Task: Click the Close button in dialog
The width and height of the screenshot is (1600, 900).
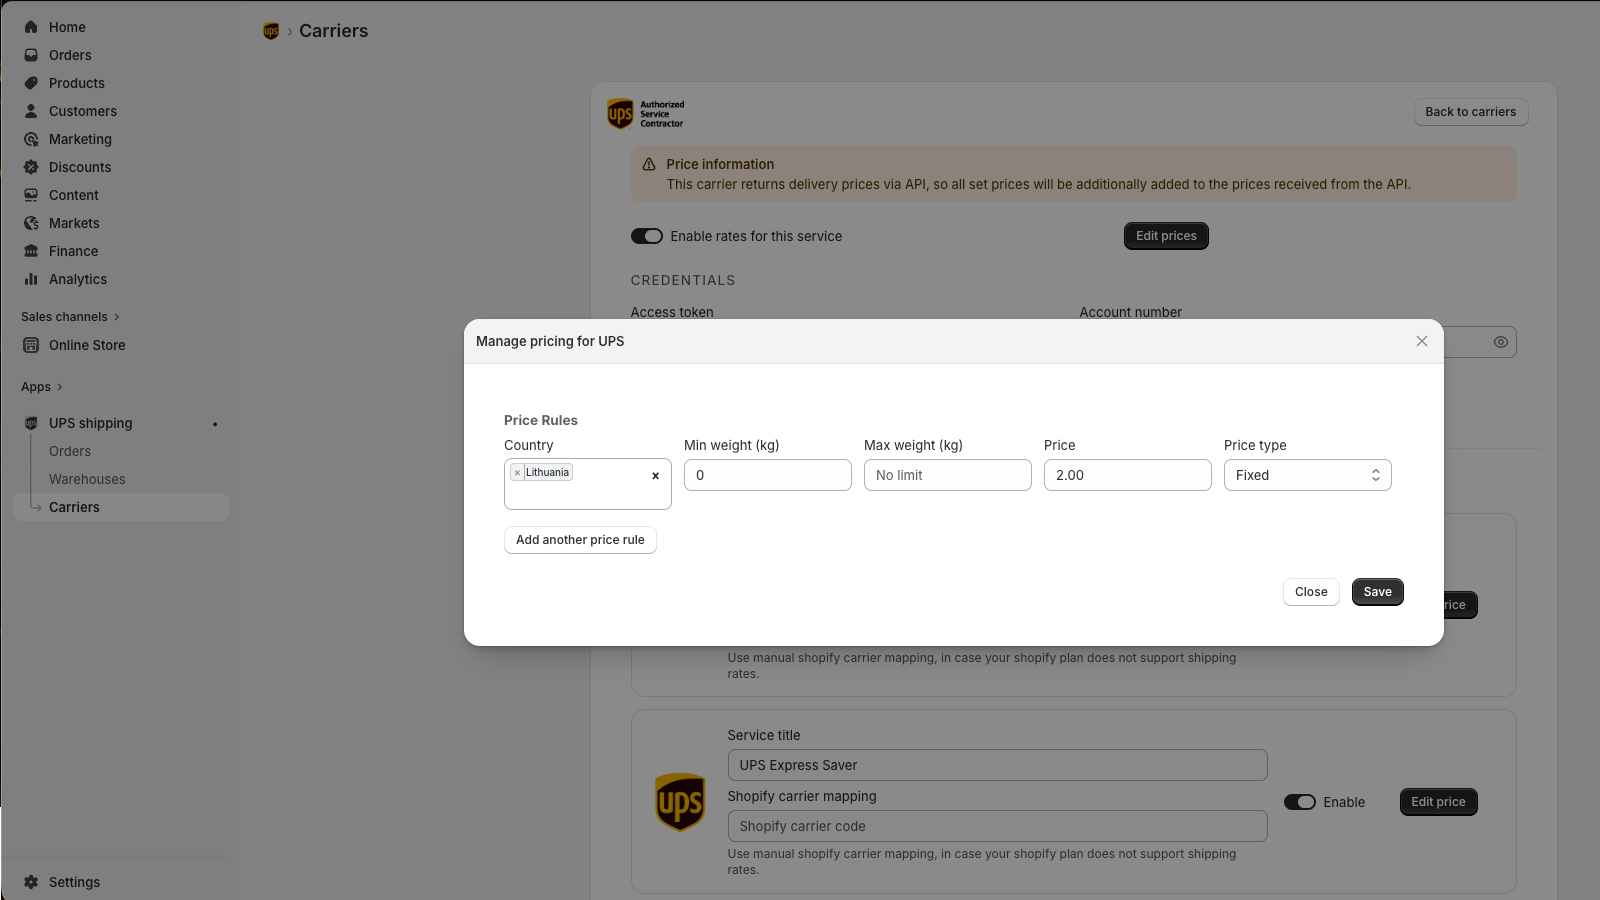Action: click(1311, 592)
